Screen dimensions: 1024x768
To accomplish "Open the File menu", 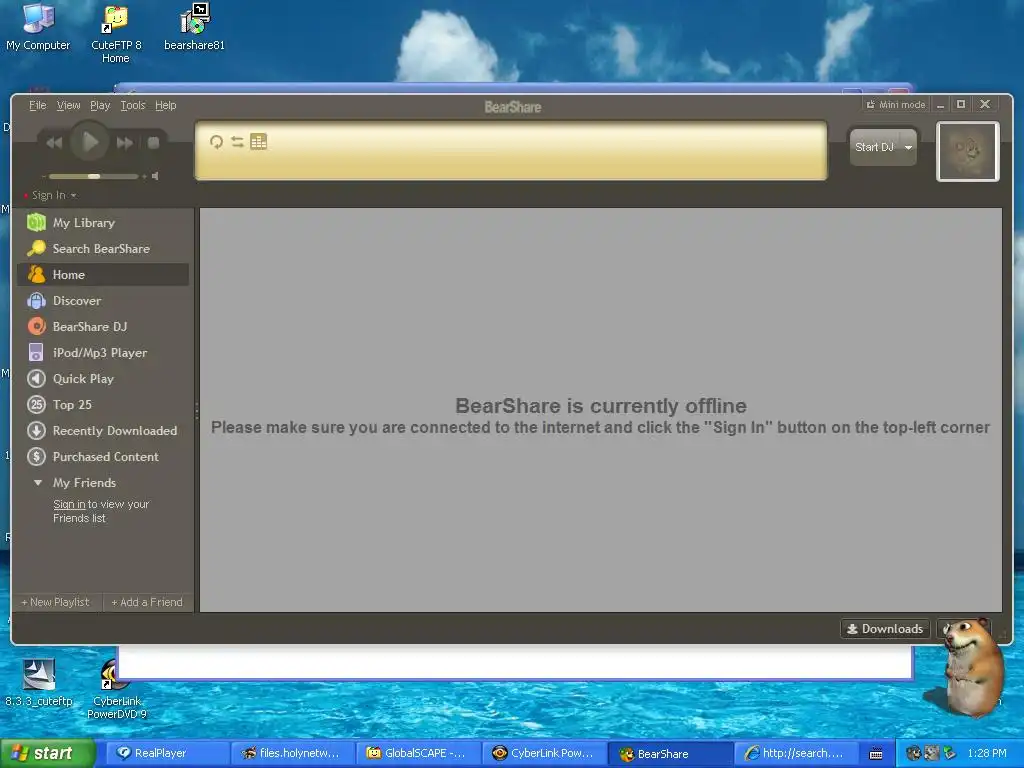I will tap(38, 105).
